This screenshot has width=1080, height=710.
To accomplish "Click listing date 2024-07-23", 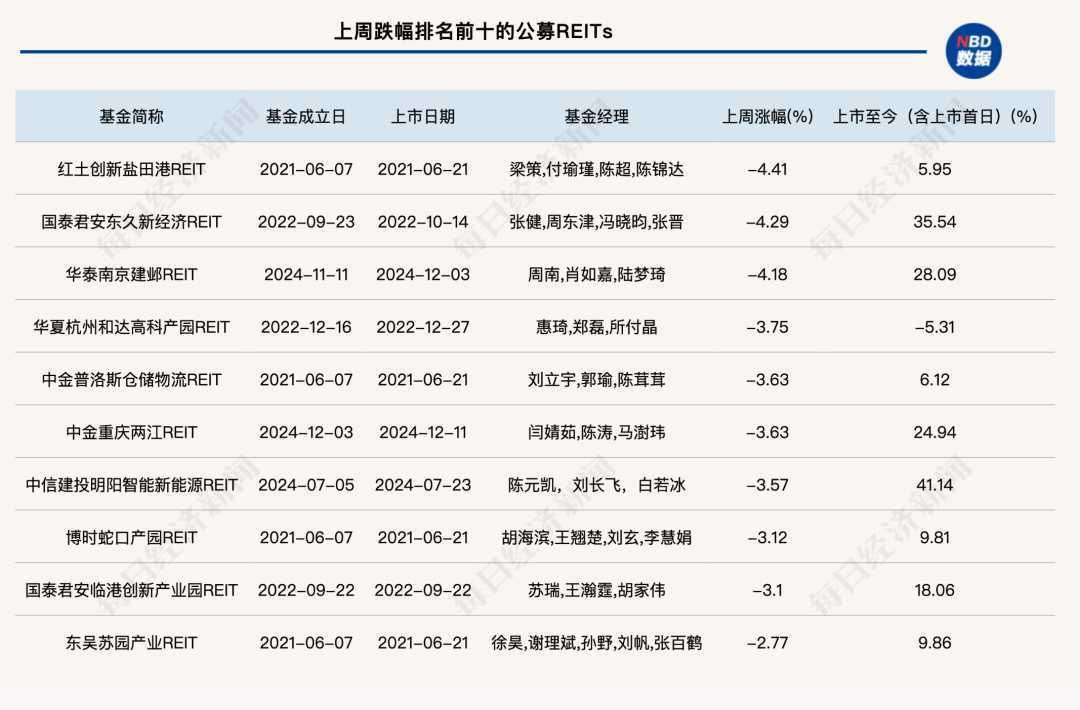I will click(x=423, y=485).
